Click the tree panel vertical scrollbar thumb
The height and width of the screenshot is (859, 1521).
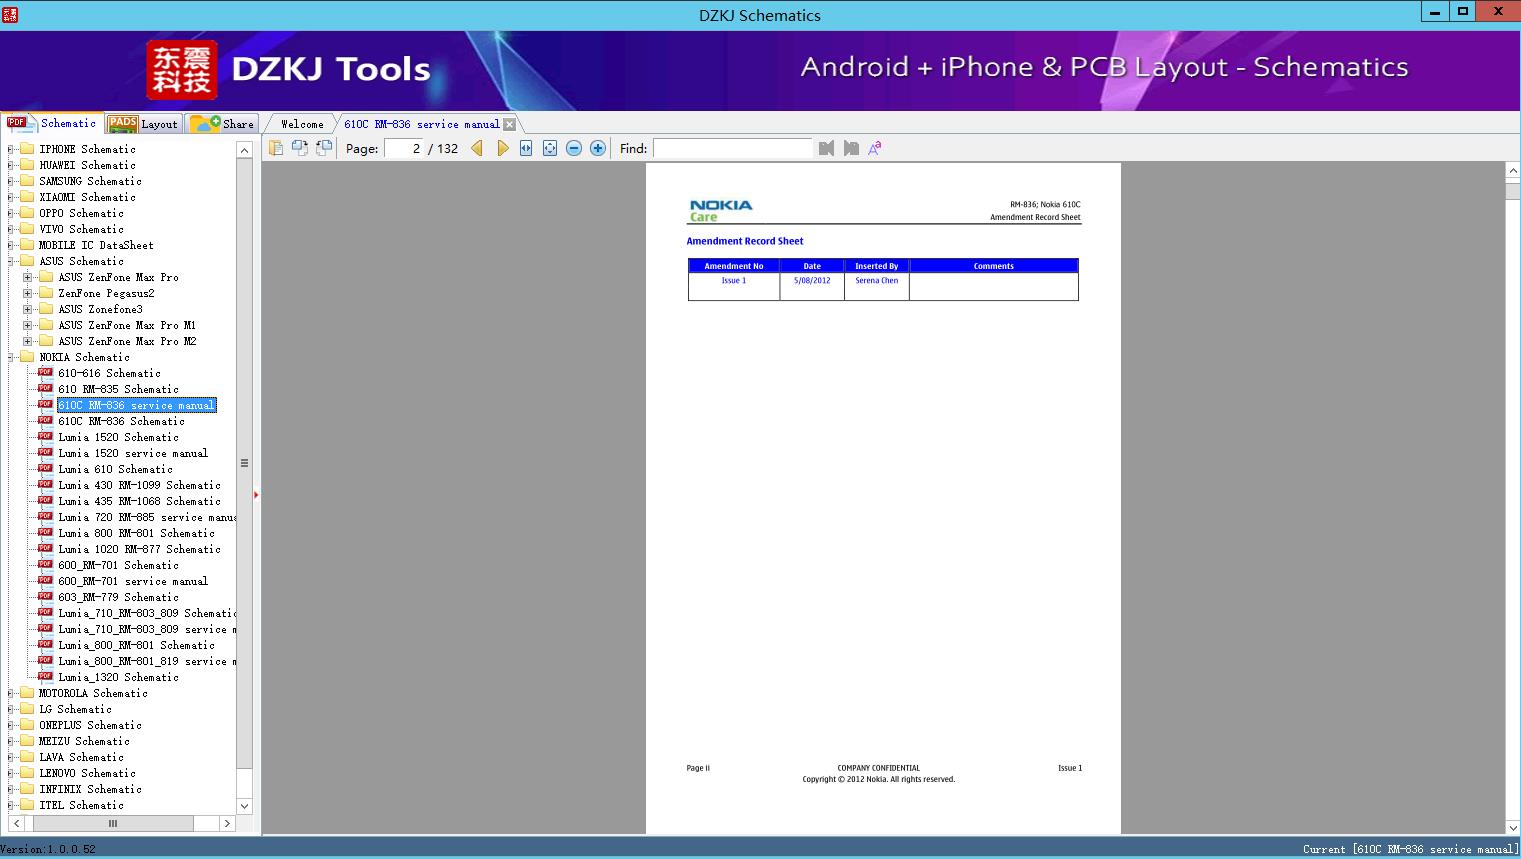pyautogui.click(x=244, y=462)
